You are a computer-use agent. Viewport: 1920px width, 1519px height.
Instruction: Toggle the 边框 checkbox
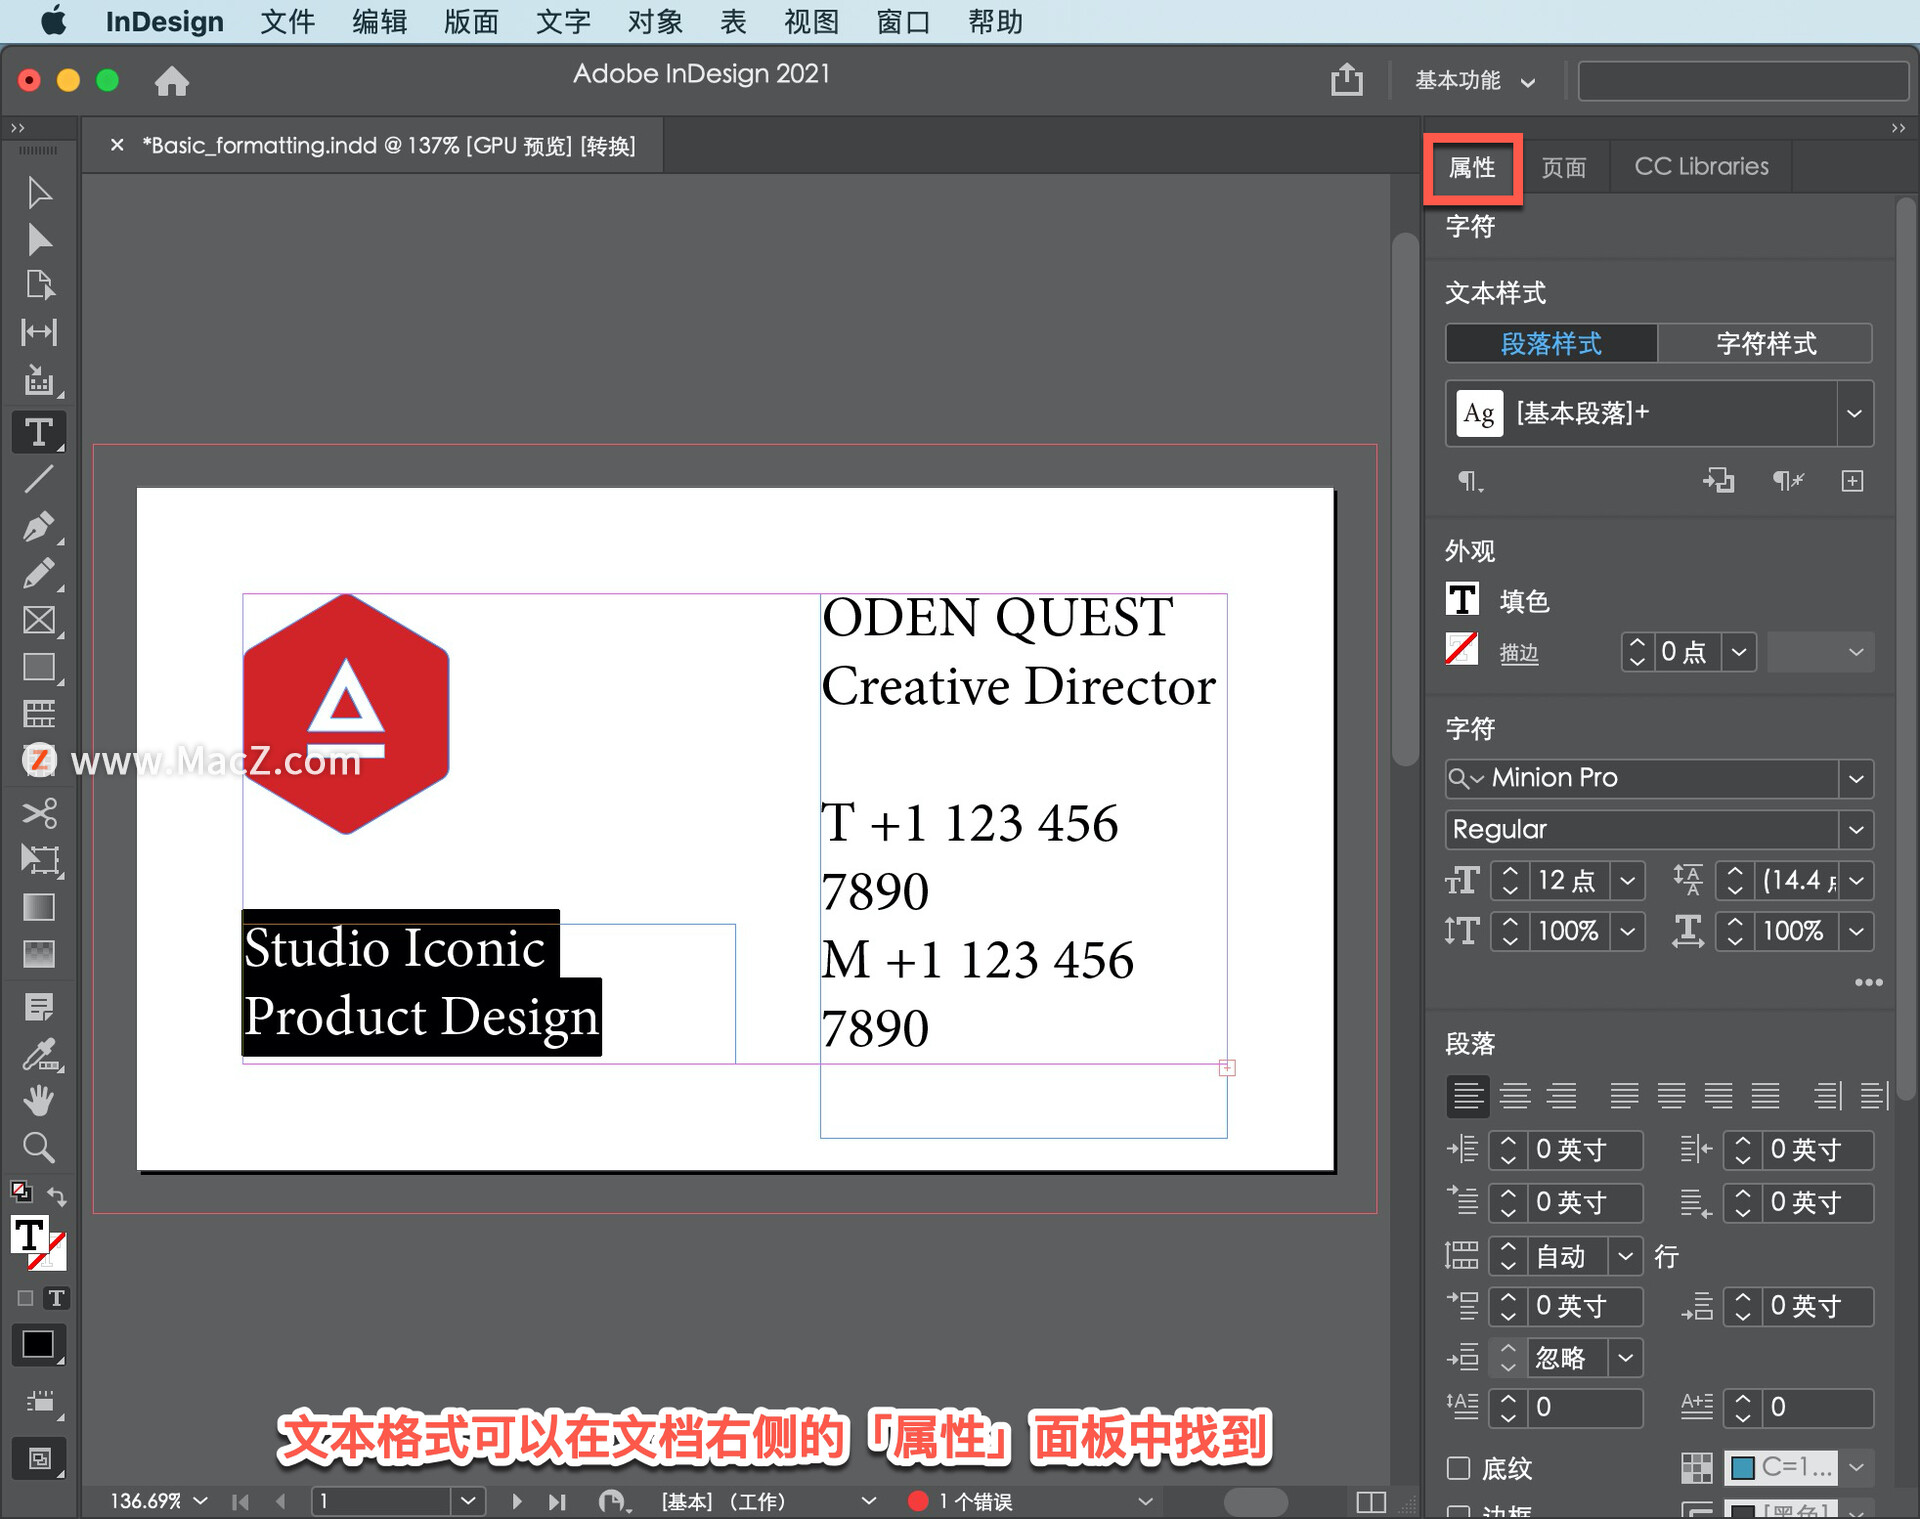1458,1512
